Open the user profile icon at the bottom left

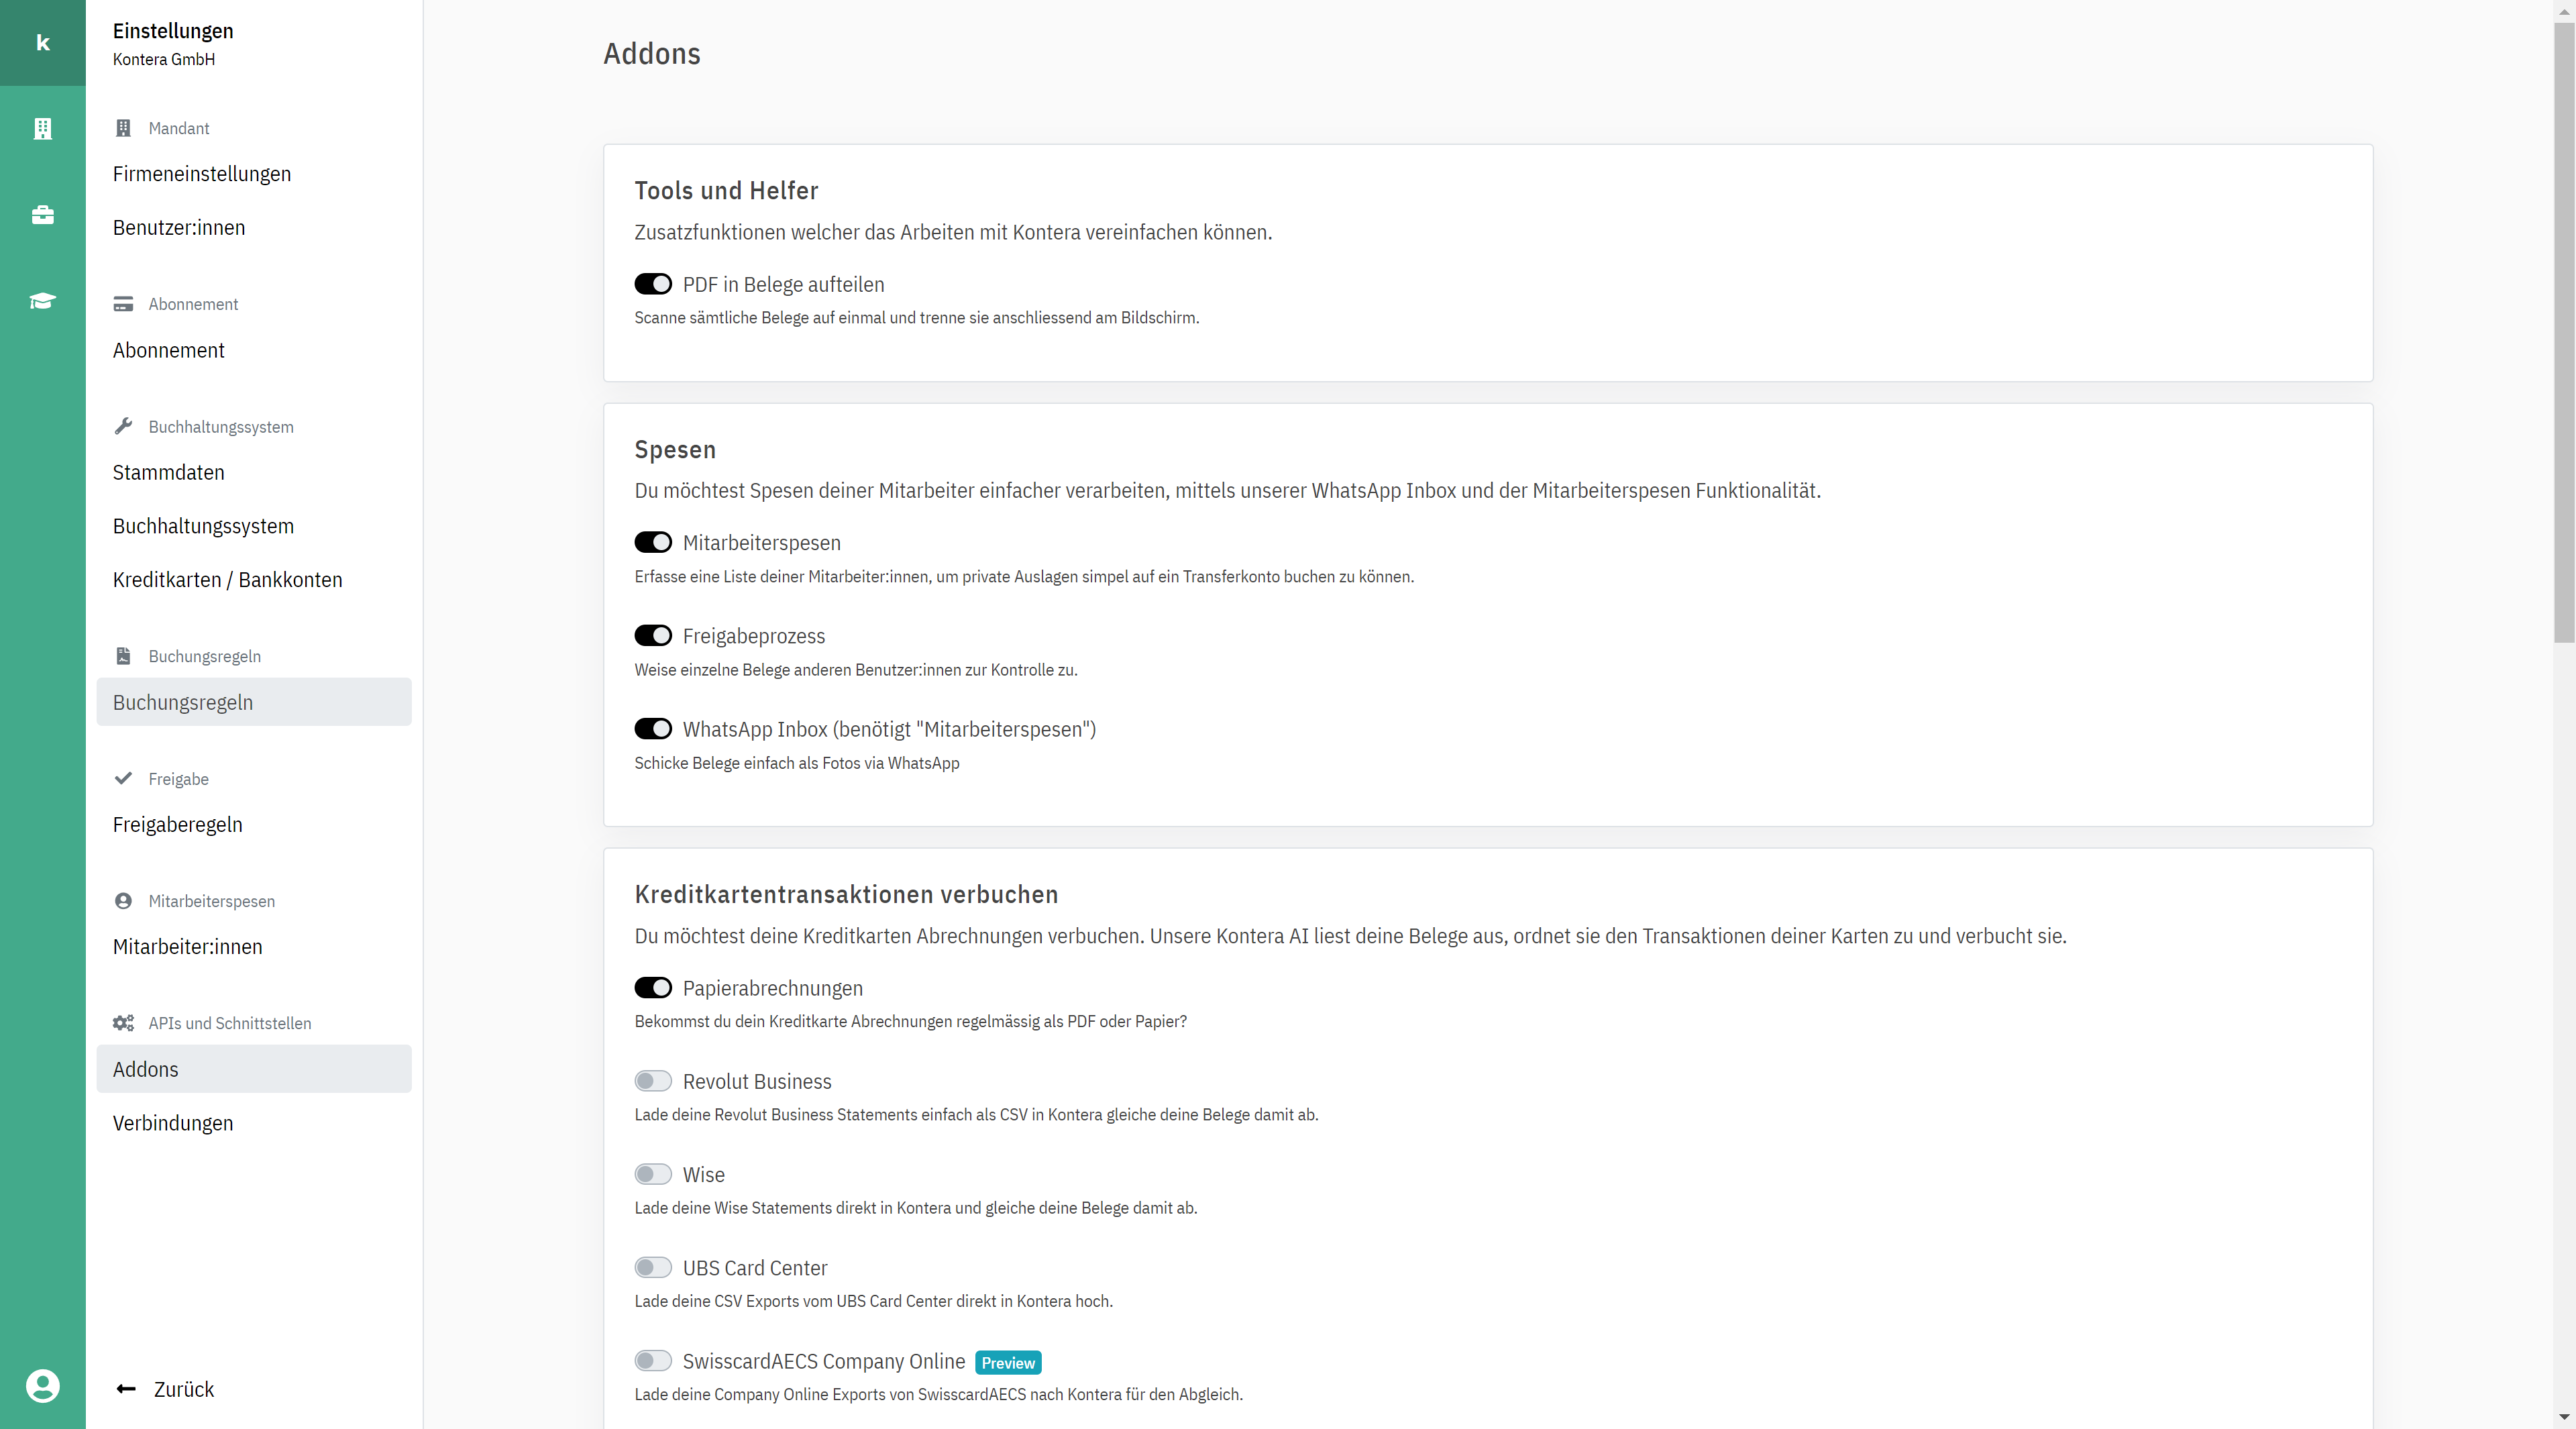(x=42, y=1386)
